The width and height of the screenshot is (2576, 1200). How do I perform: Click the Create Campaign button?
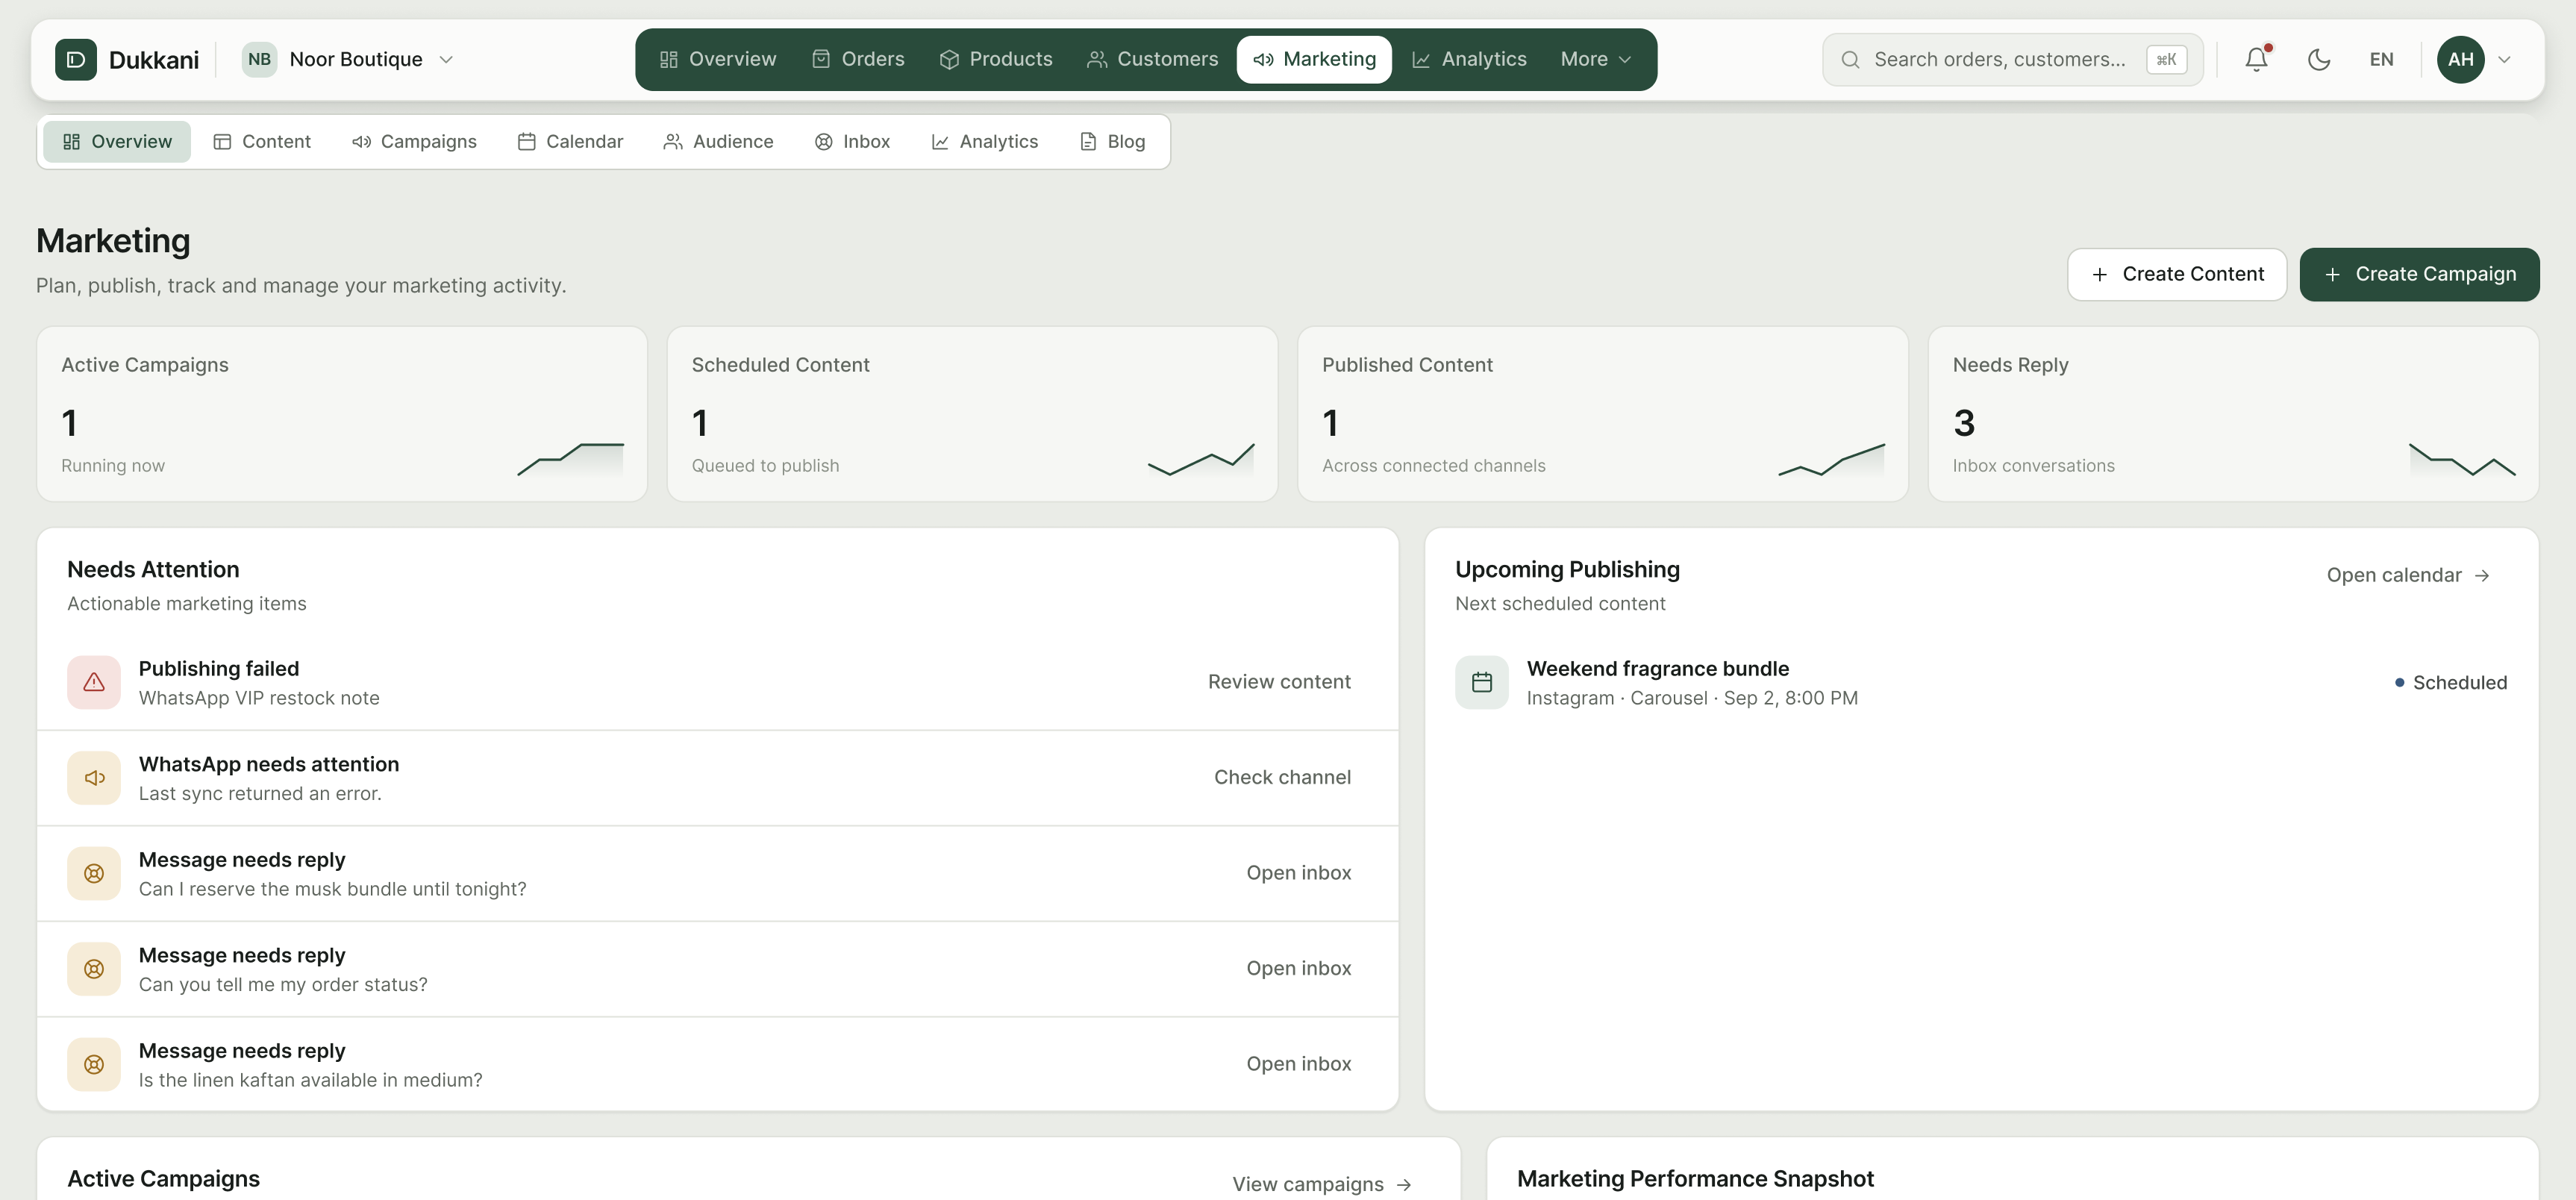(2419, 274)
